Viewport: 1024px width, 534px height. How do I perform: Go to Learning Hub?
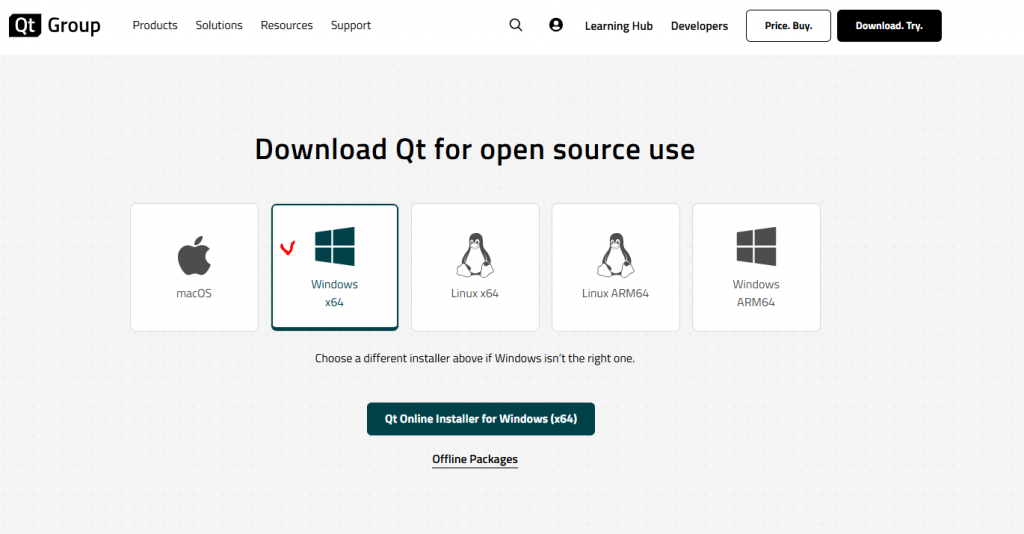(x=618, y=26)
